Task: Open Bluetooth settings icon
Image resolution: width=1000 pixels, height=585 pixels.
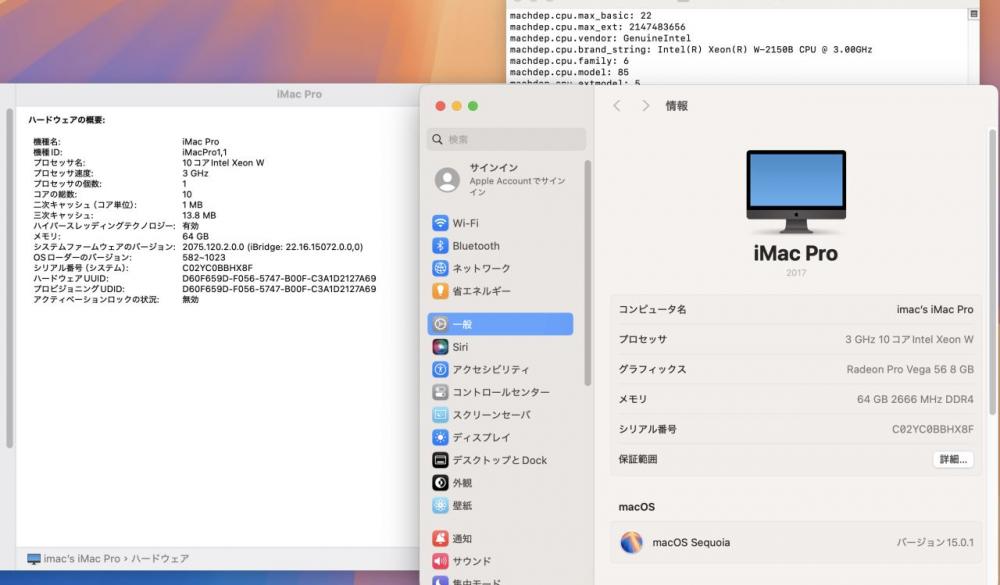Action: pos(440,246)
